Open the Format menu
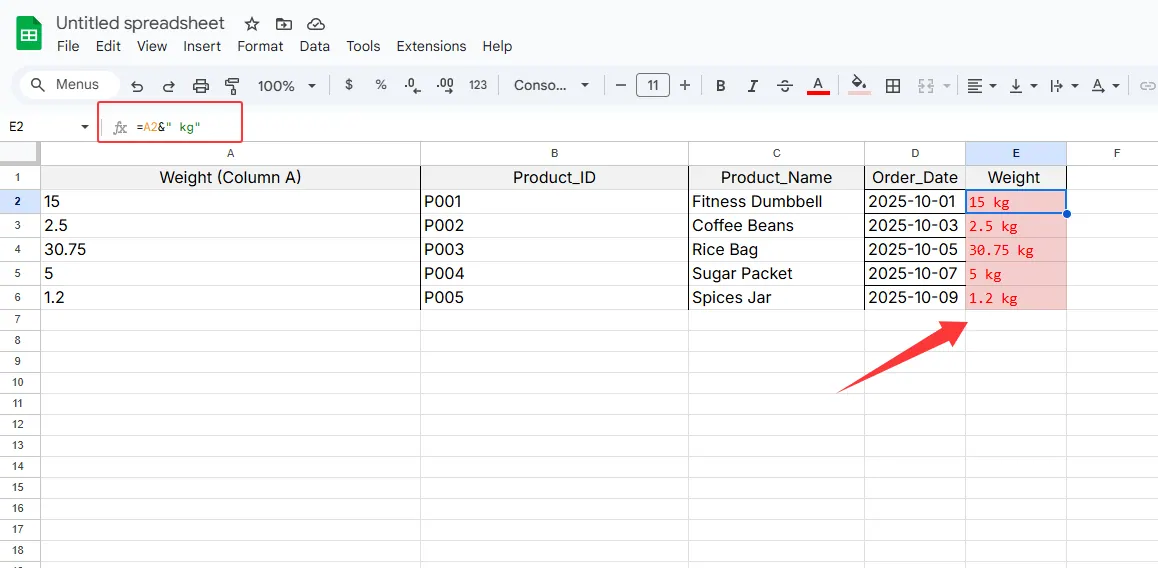 [x=260, y=46]
